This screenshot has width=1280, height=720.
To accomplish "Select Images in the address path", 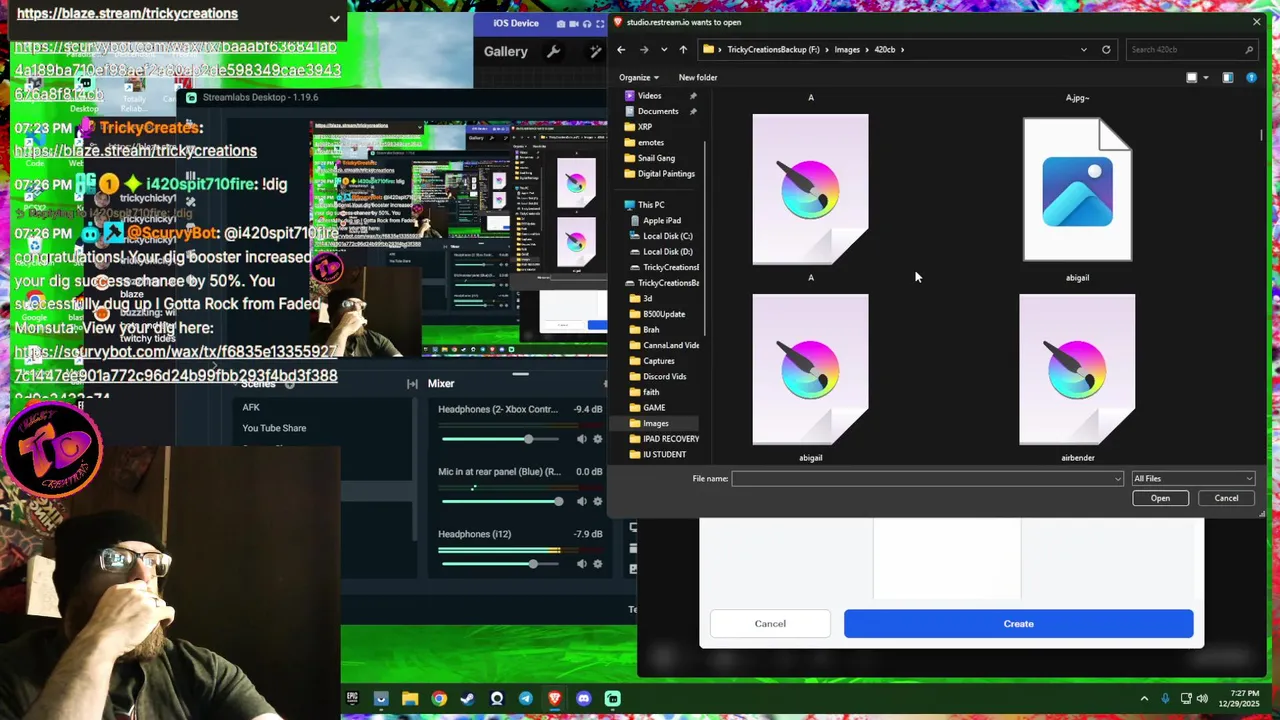I will [x=847, y=49].
